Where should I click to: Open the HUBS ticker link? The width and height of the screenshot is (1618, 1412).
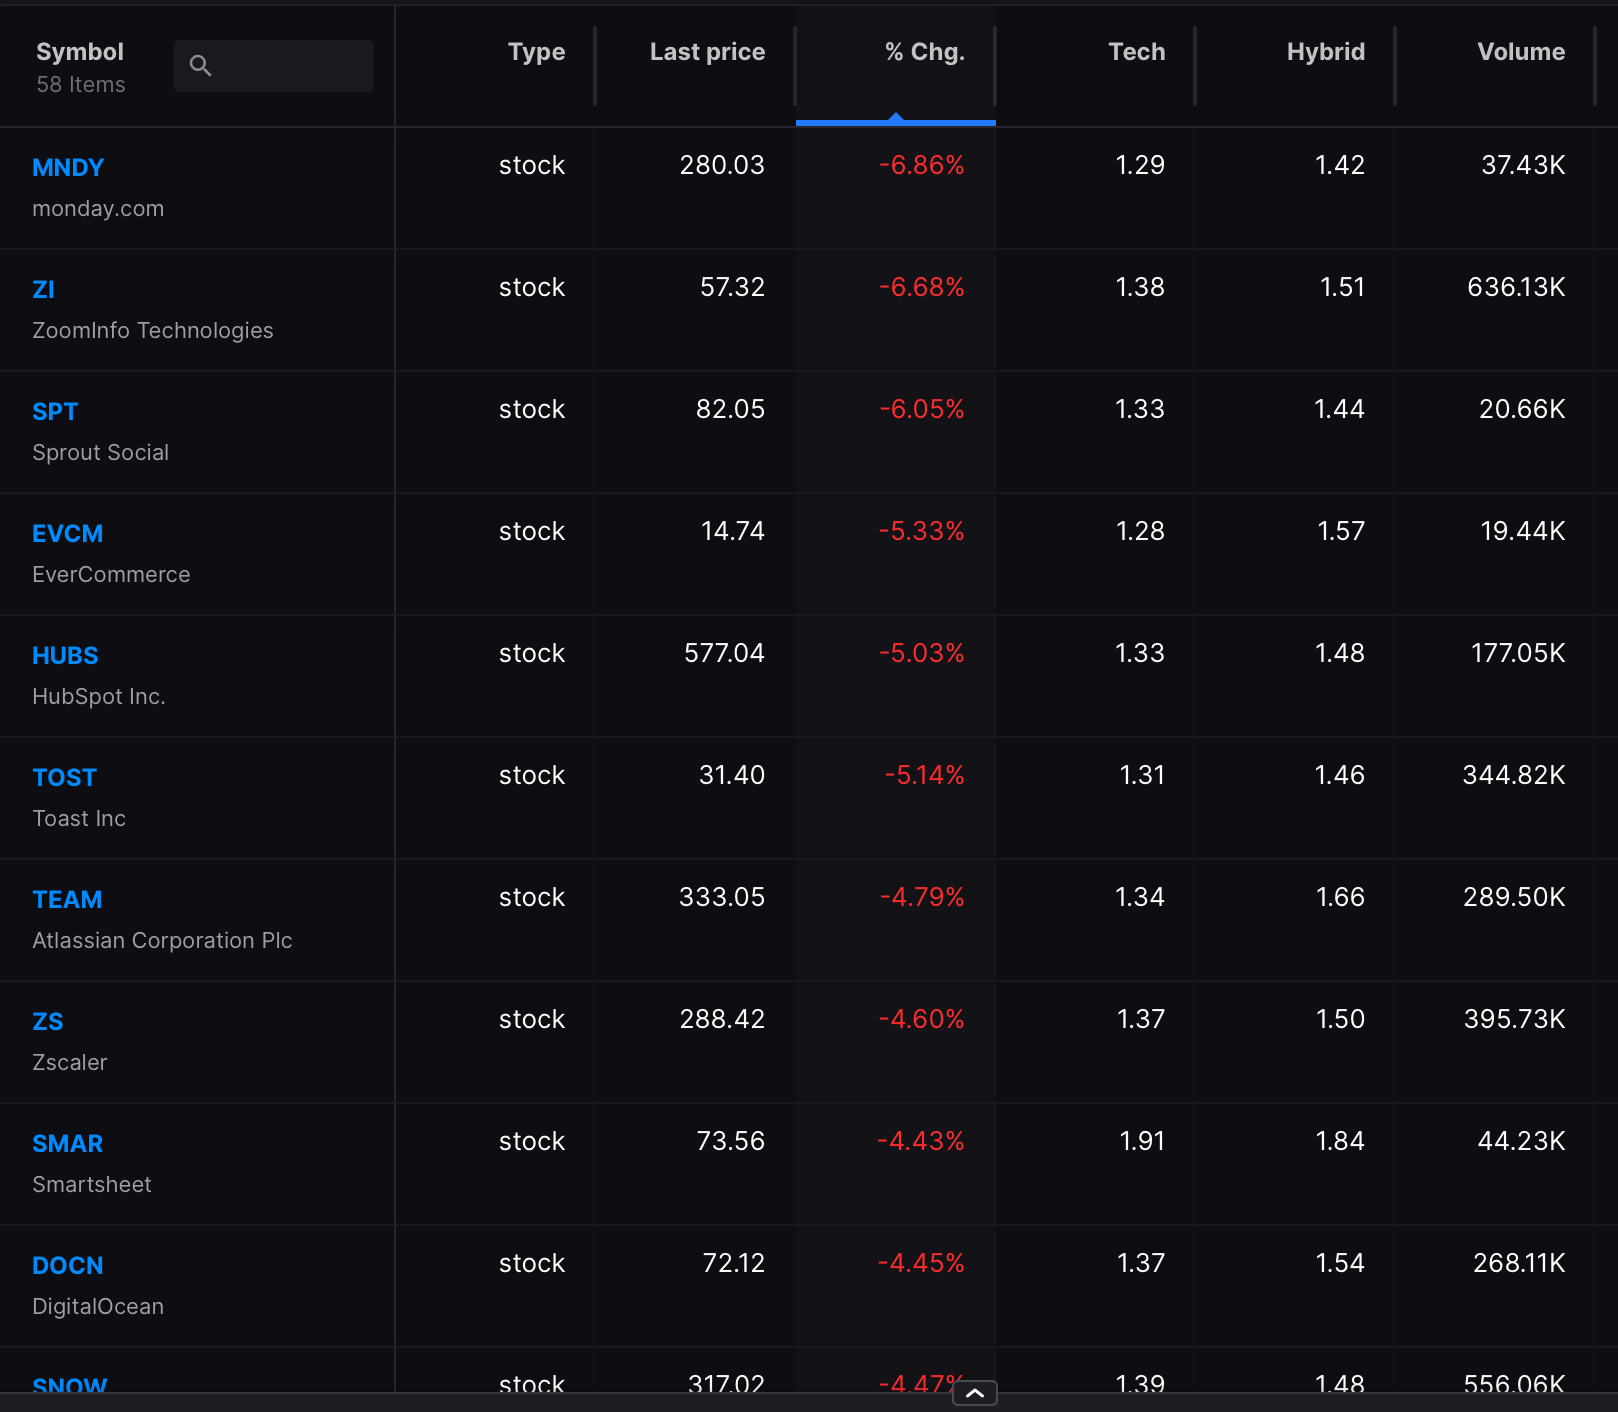(65, 656)
